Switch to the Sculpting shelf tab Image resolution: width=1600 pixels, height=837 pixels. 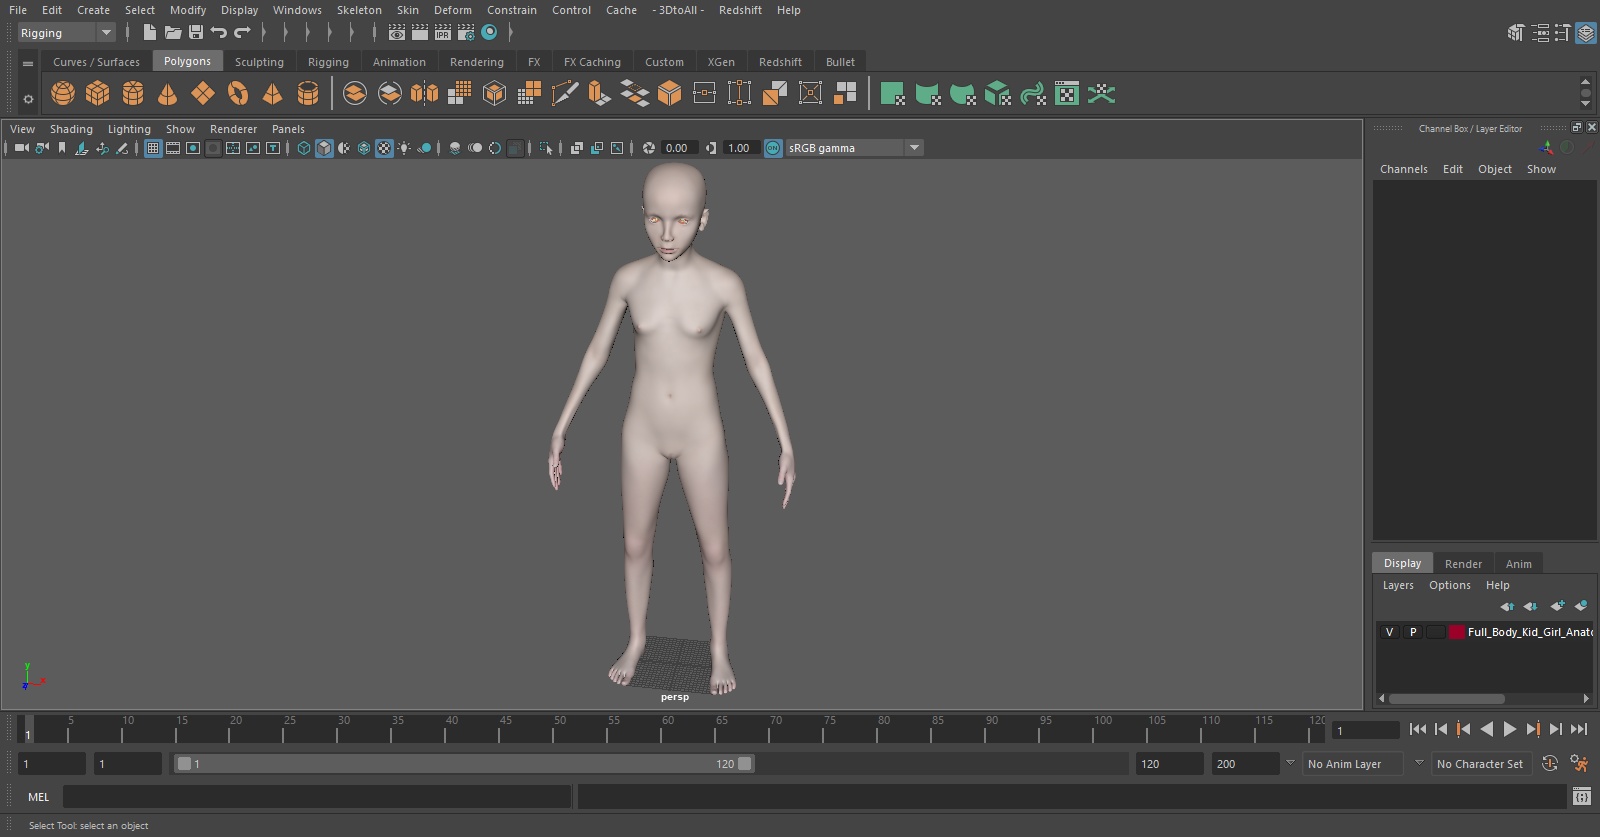pos(259,62)
